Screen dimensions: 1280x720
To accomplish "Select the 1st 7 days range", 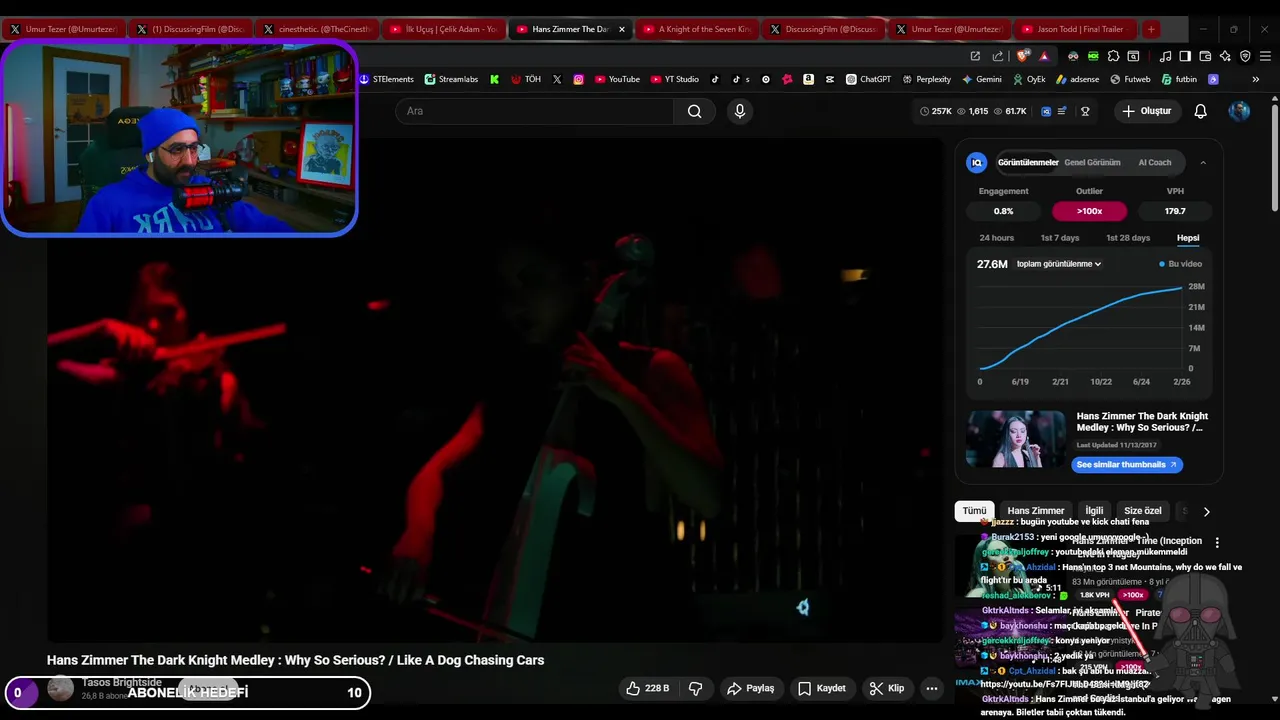I will [x=1060, y=238].
